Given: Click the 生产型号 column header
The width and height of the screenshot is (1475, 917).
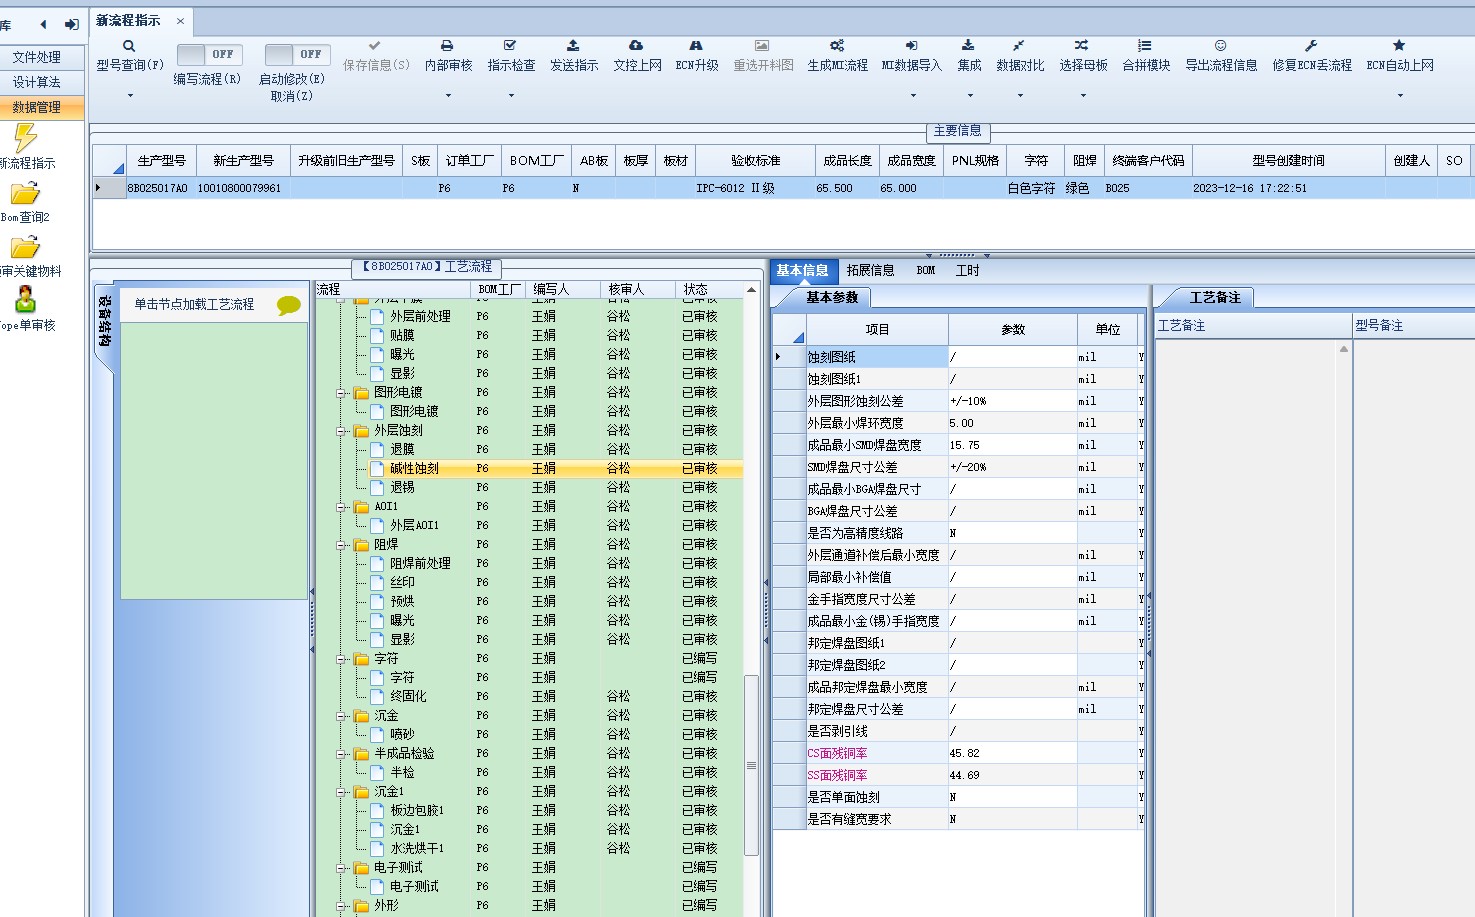Looking at the screenshot, I should click(x=161, y=160).
